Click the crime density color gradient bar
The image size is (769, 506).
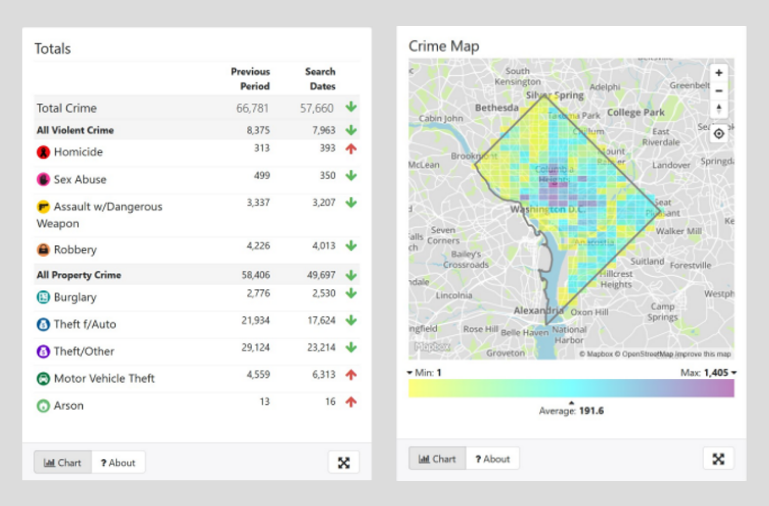pos(571,388)
